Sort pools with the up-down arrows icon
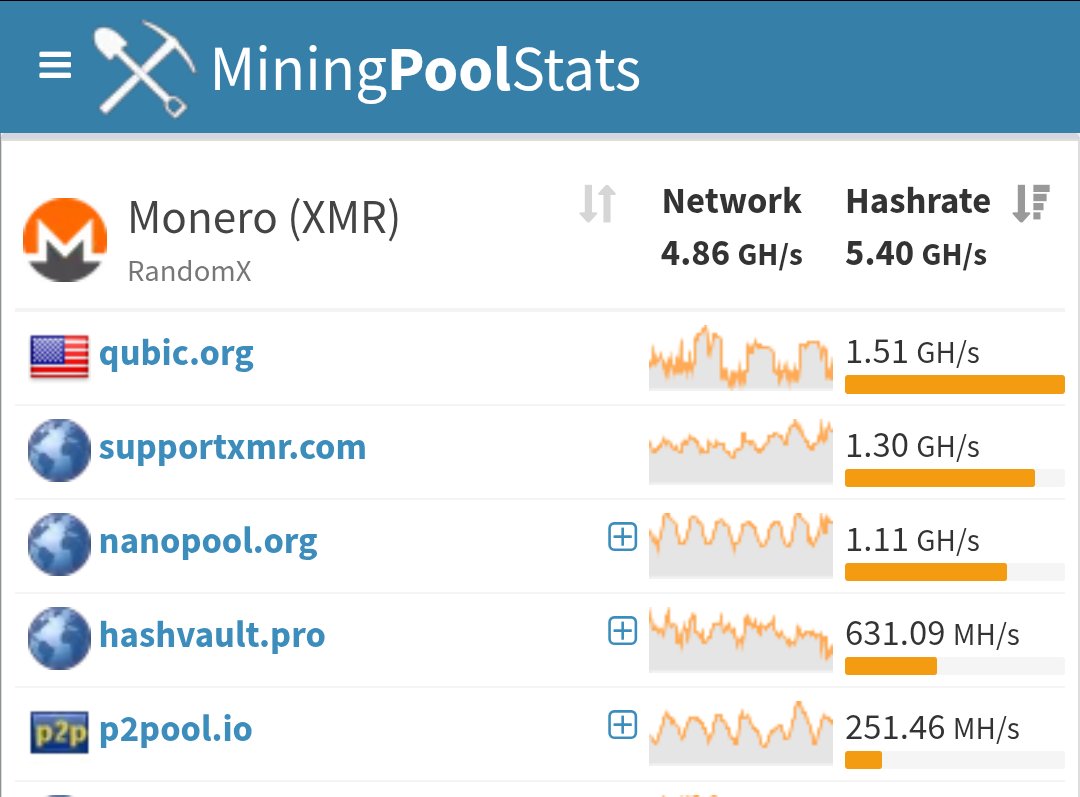The width and height of the screenshot is (1080, 797). click(597, 204)
